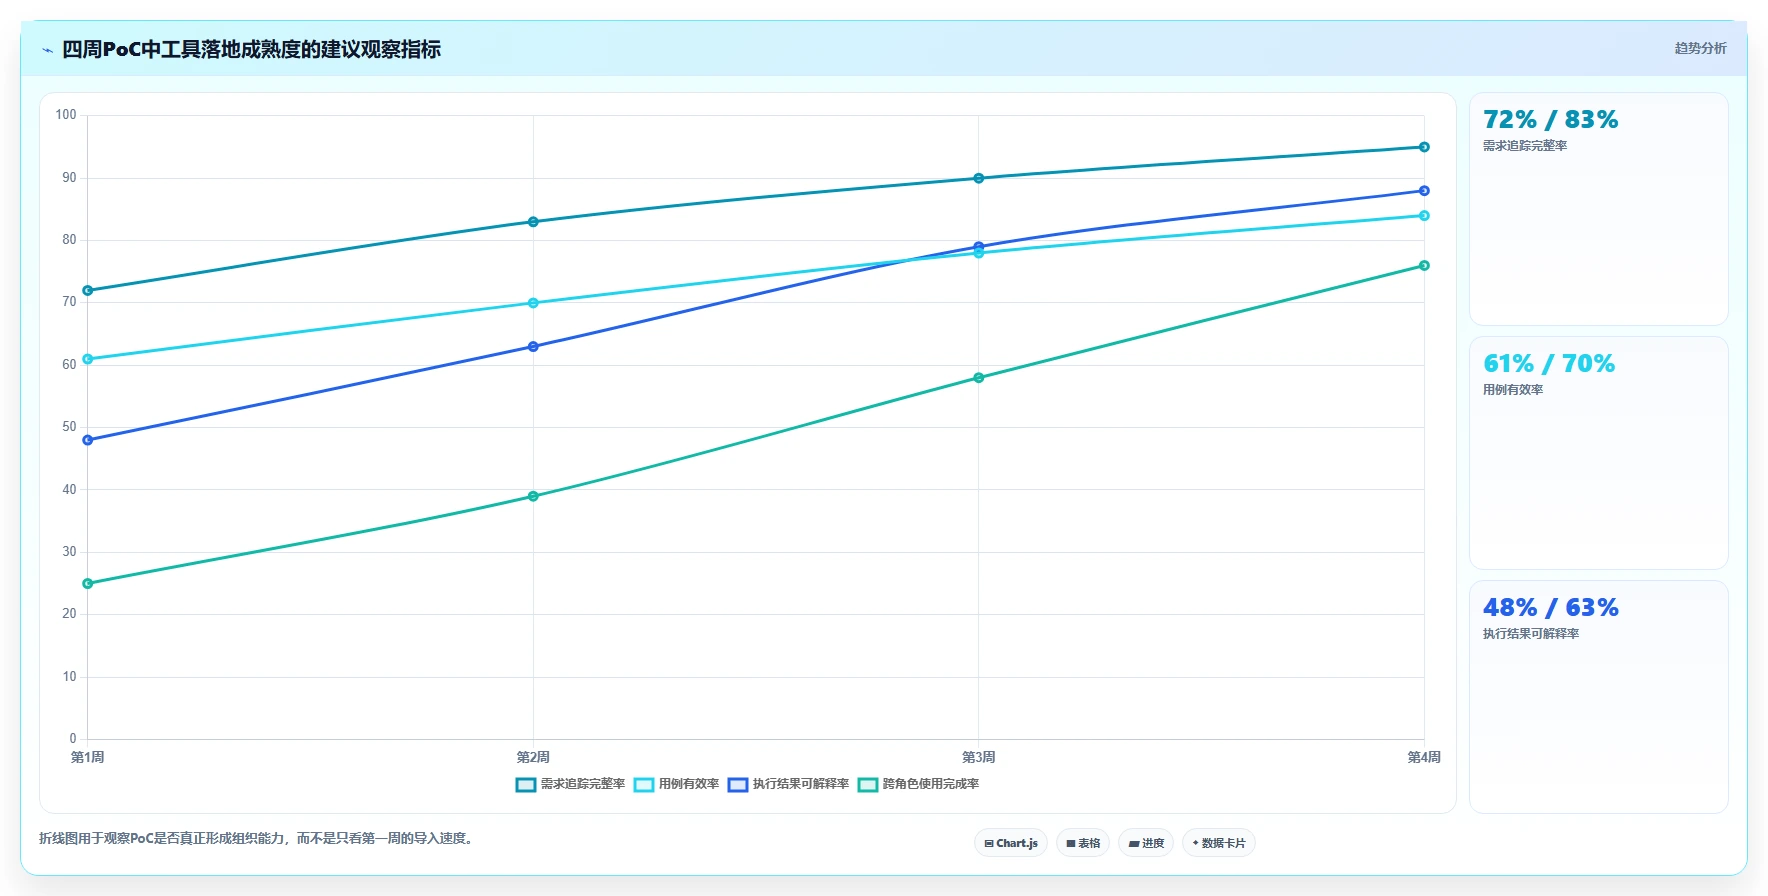Toggle the 用例有效率 series in the legend
Screen dimensions: 1768x896
677,784
